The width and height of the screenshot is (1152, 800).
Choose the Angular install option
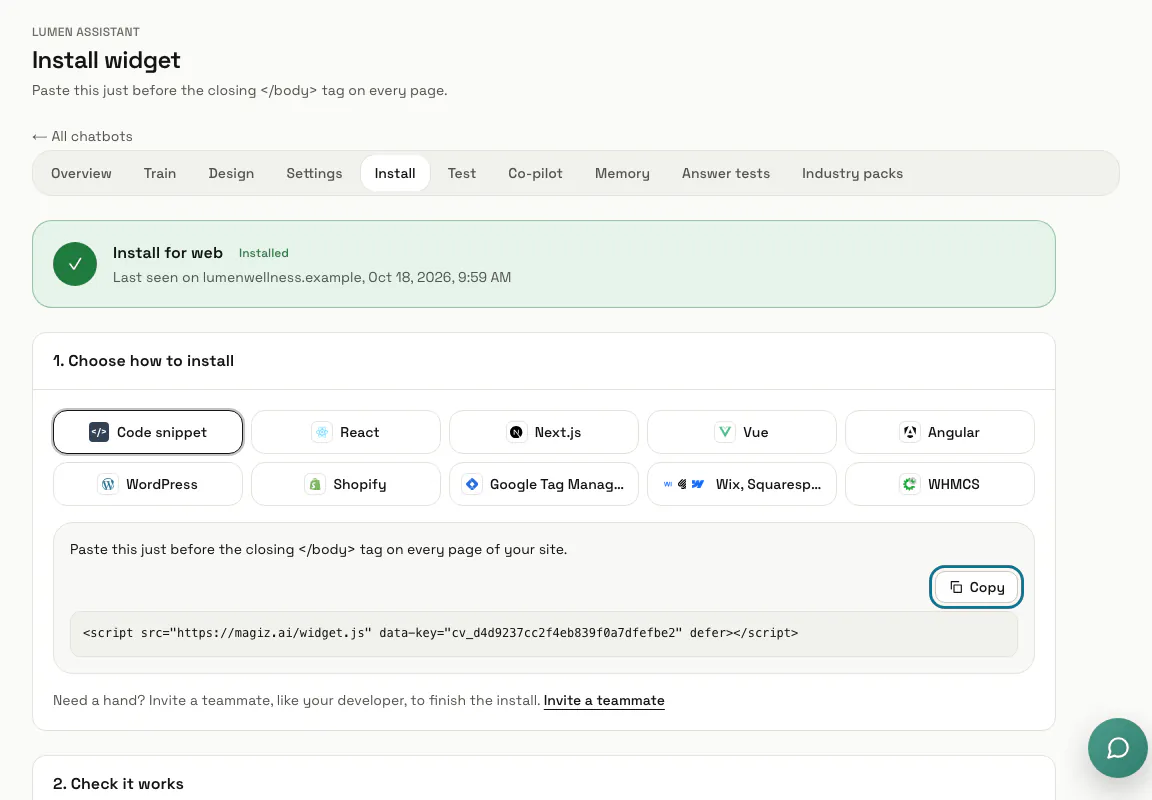tap(940, 432)
